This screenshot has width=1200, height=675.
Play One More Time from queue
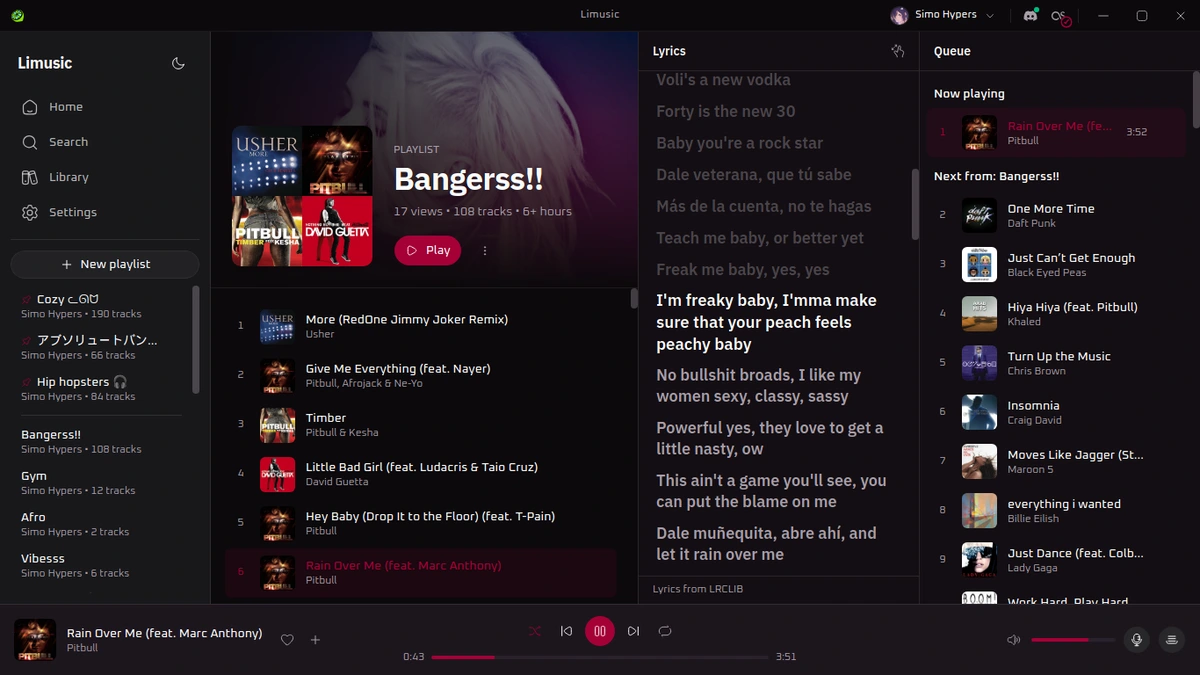(x=1056, y=215)
